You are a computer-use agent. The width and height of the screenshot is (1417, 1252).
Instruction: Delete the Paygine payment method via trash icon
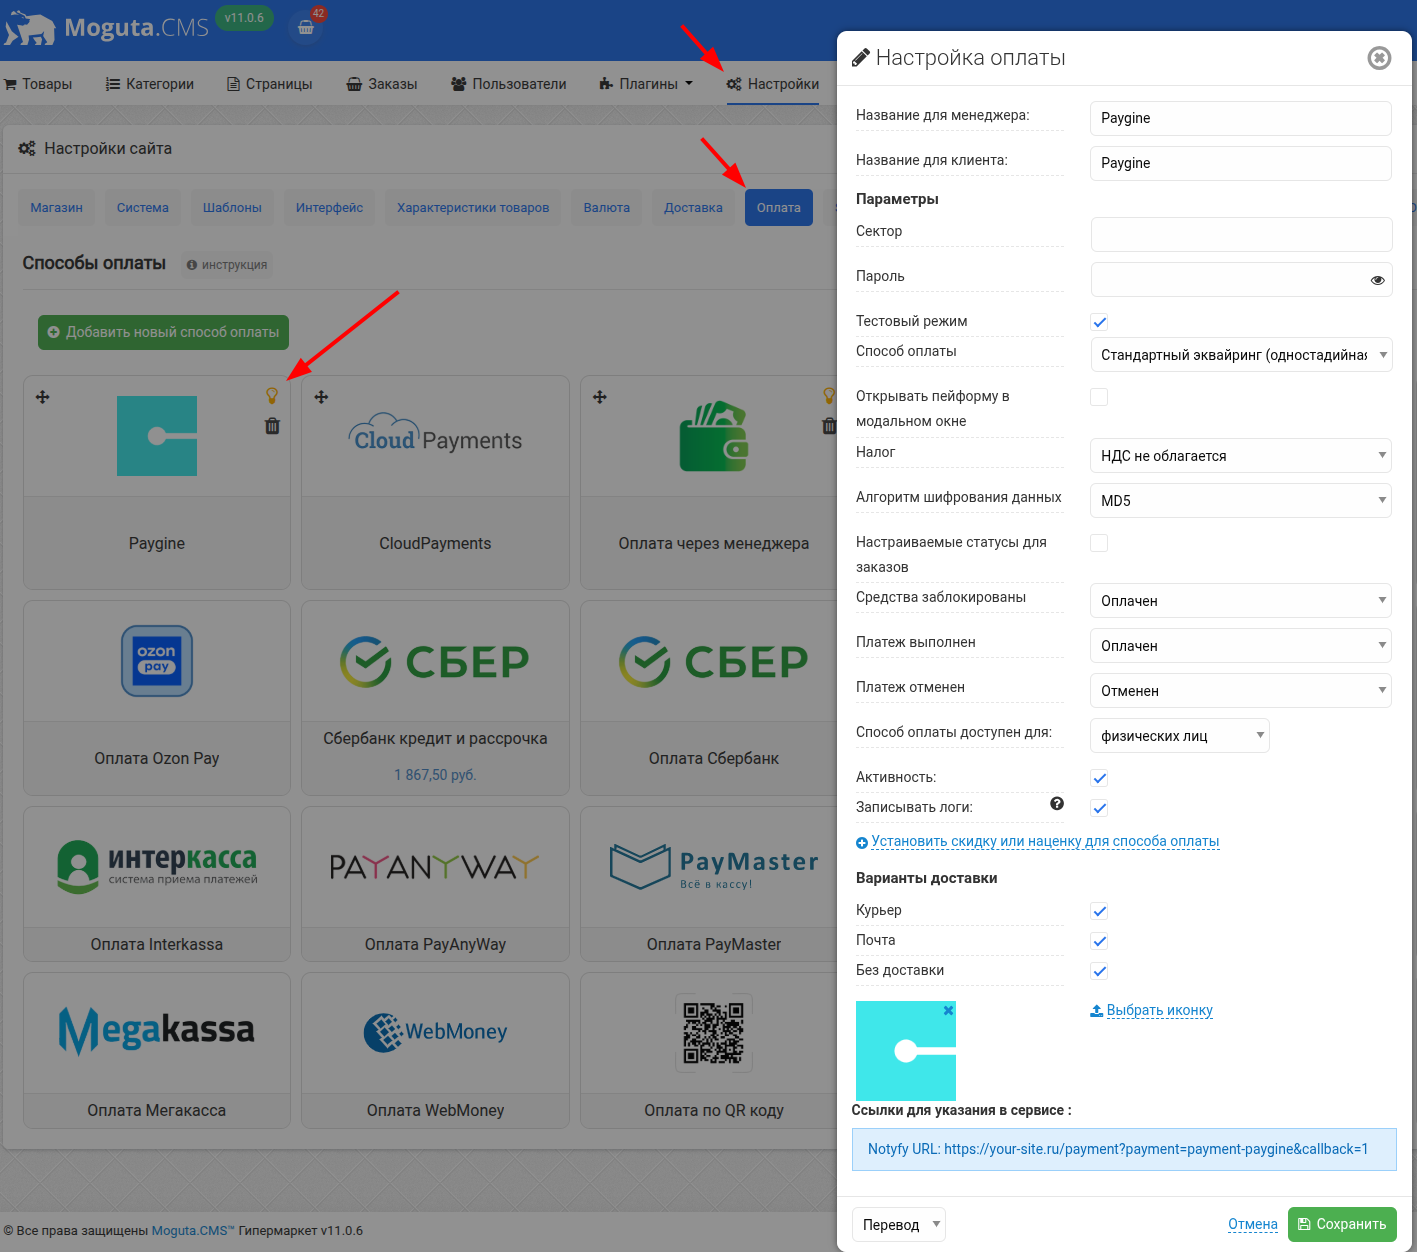click(x=271, y=425)
